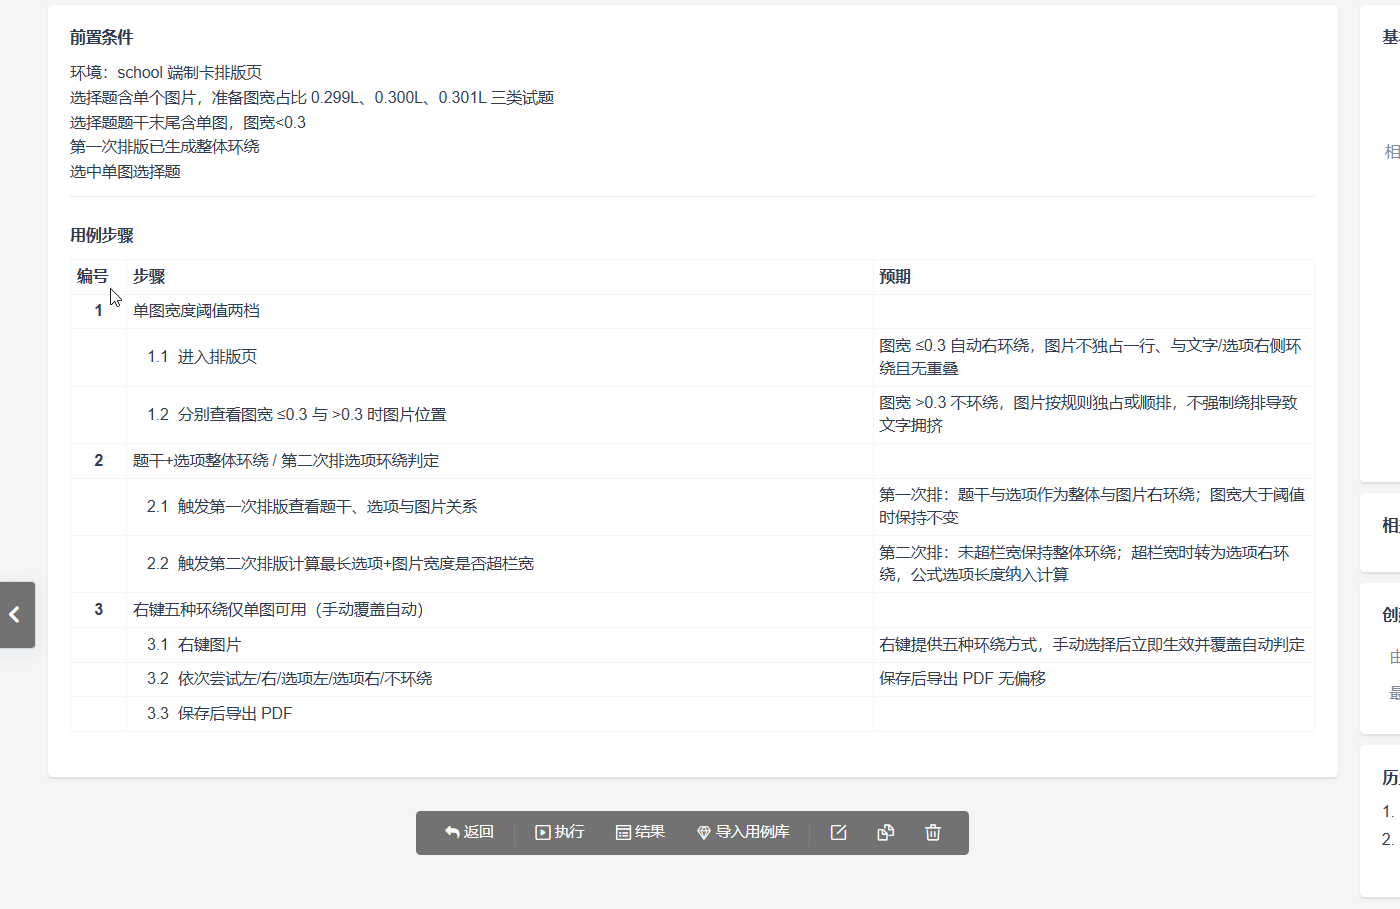Select step 2 题干+选项整体环绕 row
This screenshot has width=1400, height=909.
click(x=286, y=461)
